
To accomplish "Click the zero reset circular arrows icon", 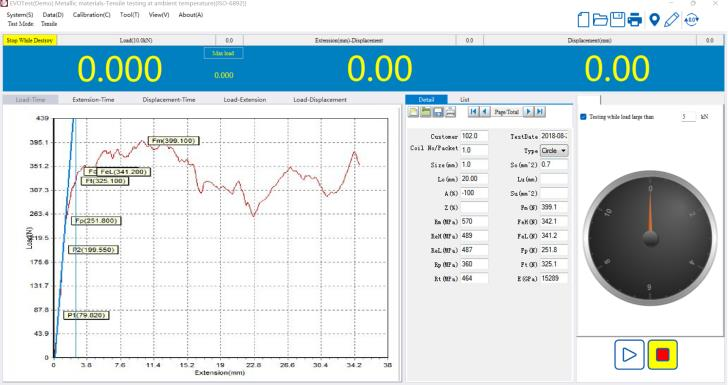I will coord(691,20).
